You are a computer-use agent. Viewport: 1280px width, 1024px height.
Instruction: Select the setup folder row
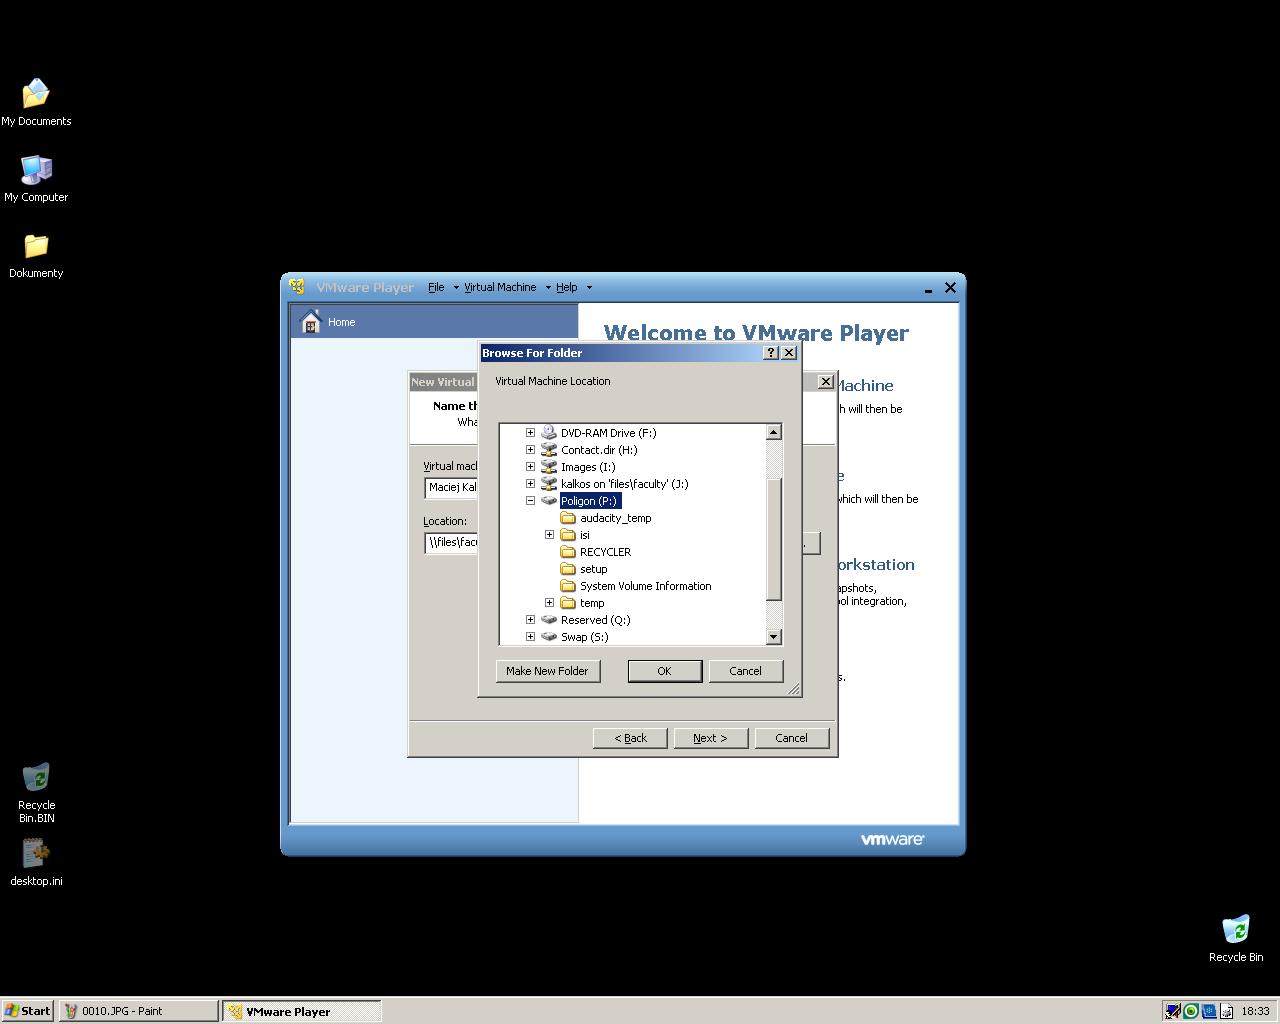coord(593,569)
